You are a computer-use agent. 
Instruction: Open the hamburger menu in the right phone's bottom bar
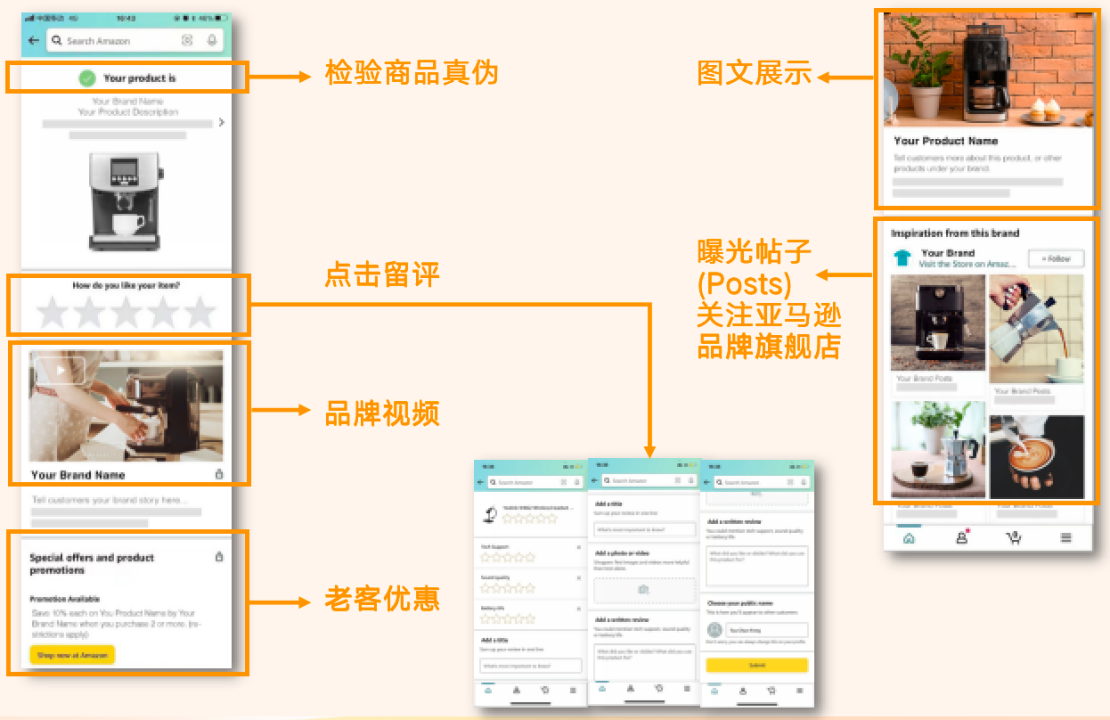coord(1066,538)
